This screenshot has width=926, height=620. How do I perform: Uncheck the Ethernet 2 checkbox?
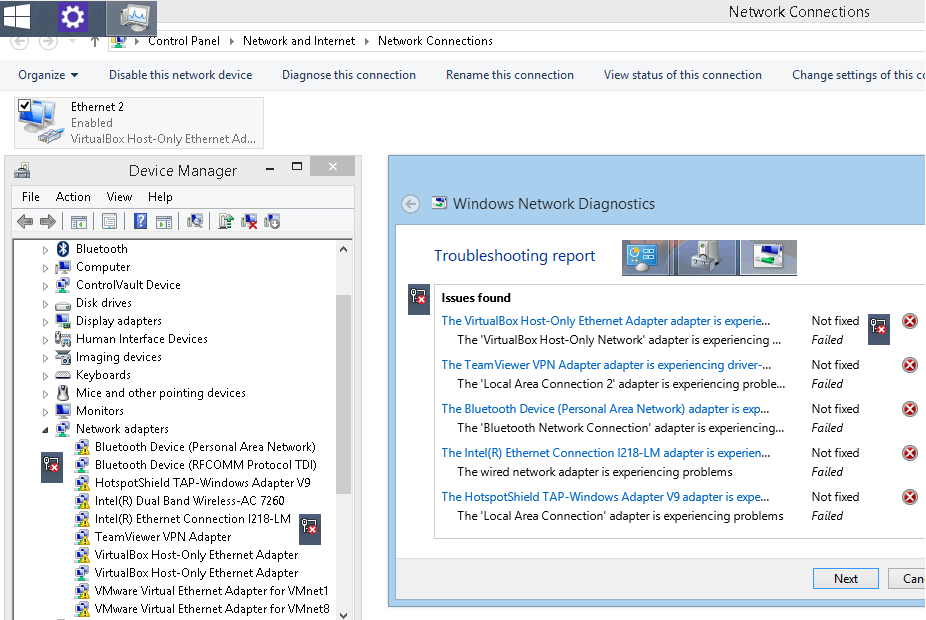(x=24, y=106)
